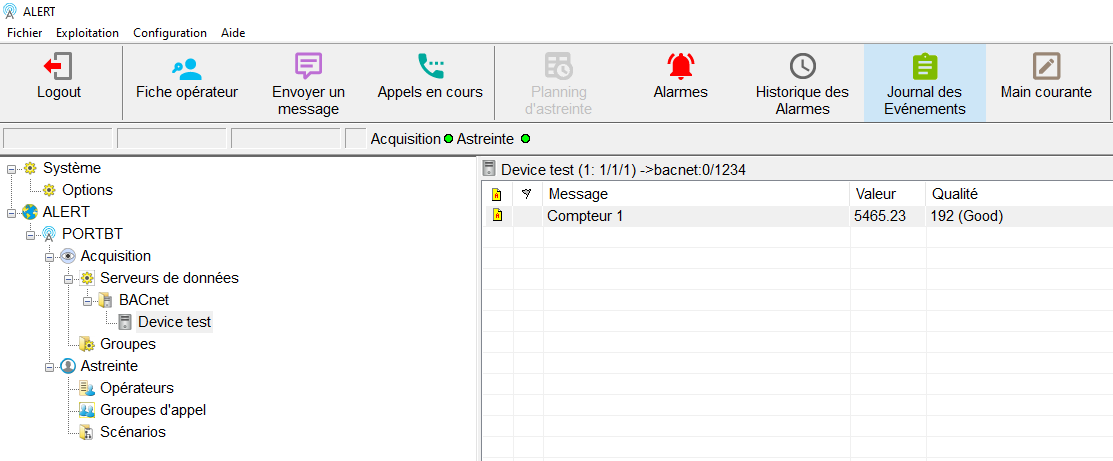The height and width of the screenshot is (461, 1113).
Task: Select Device test in the tree
Action: [x=174, y=322]
